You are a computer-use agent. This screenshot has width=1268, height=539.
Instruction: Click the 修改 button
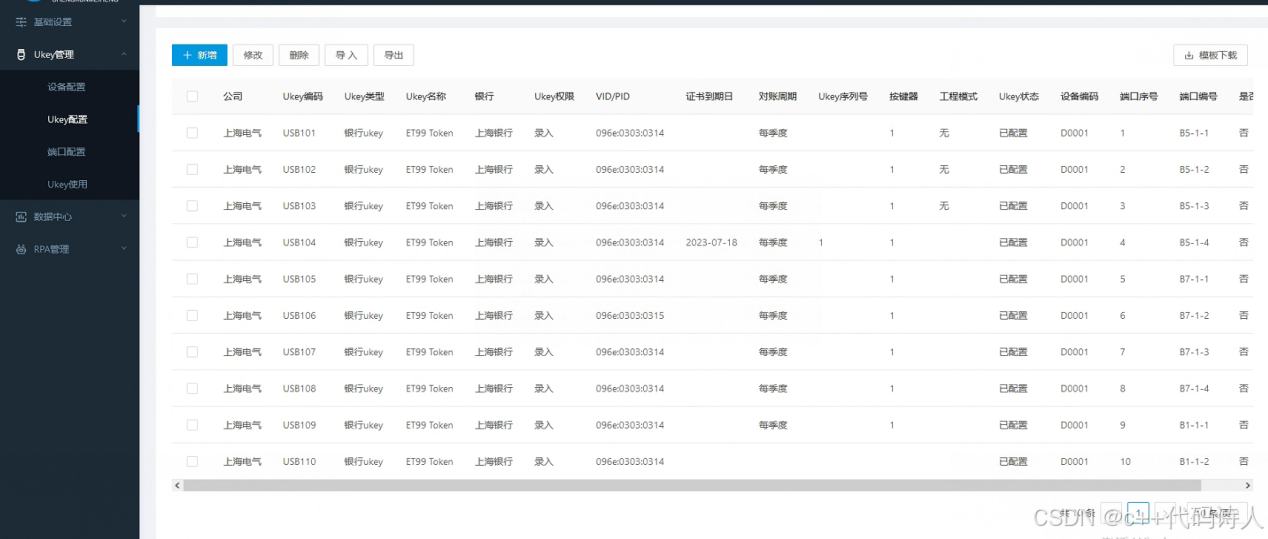(x=253, y=56)
